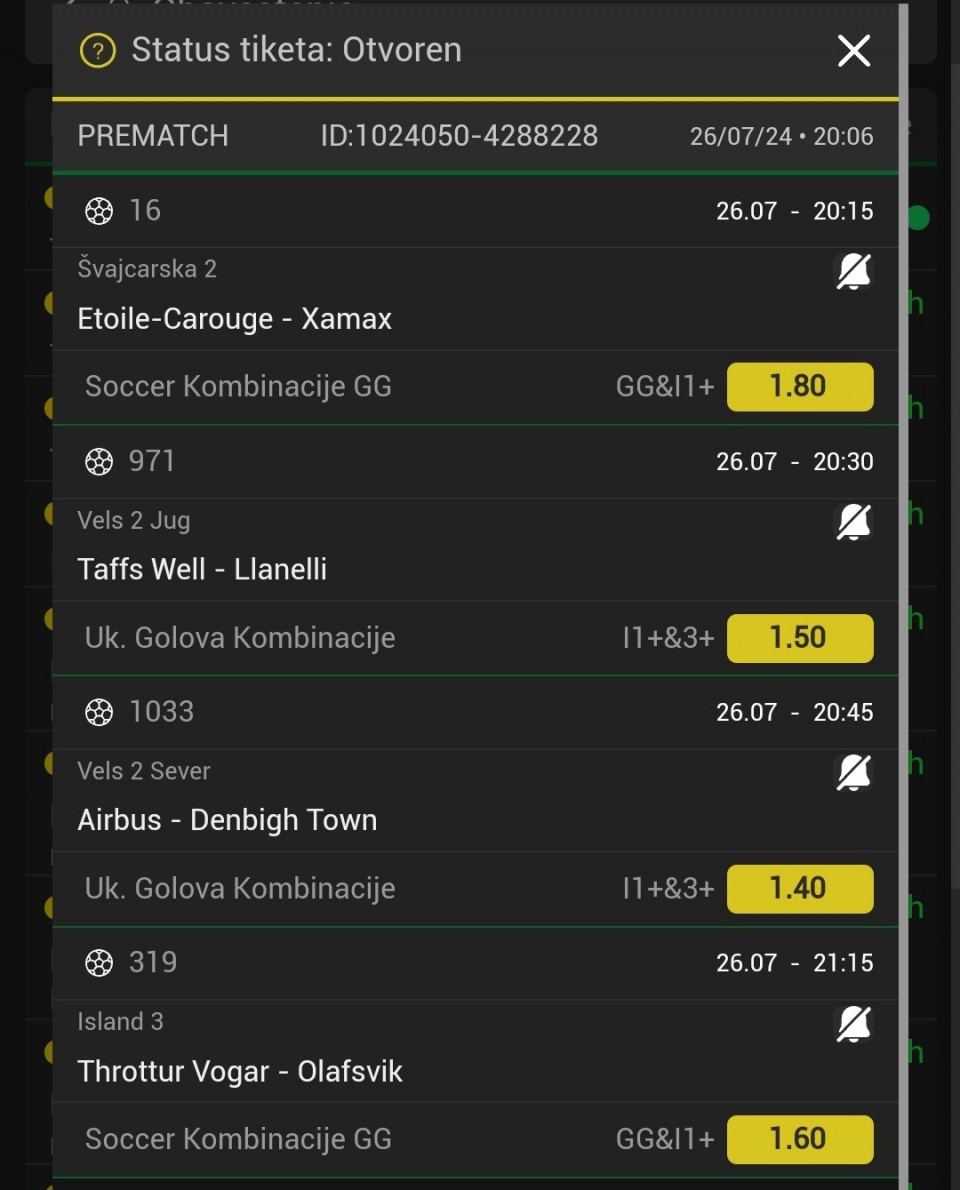Click the dialog's vertical scrollbar
This screenshot has width=960, height=1190.
pyautogui.click(x=904, y=600)
